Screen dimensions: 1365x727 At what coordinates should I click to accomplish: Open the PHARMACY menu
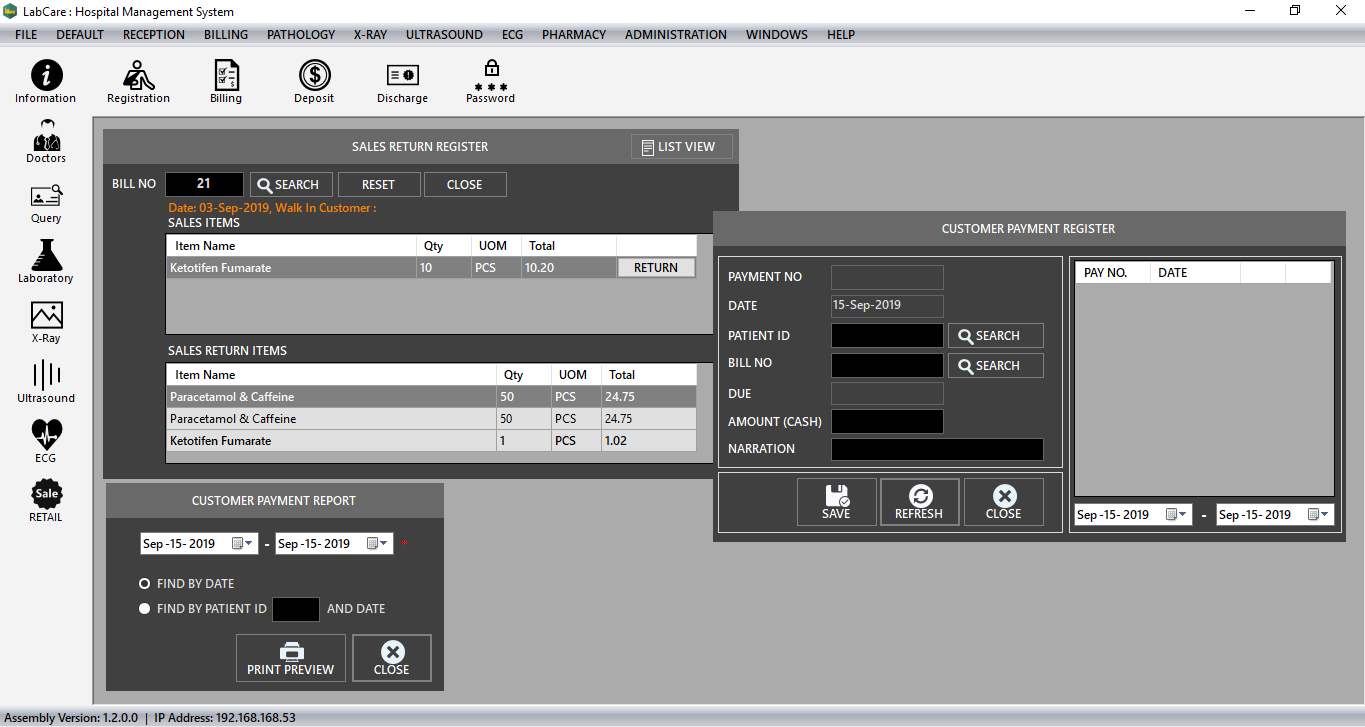(x=574, y=34)
